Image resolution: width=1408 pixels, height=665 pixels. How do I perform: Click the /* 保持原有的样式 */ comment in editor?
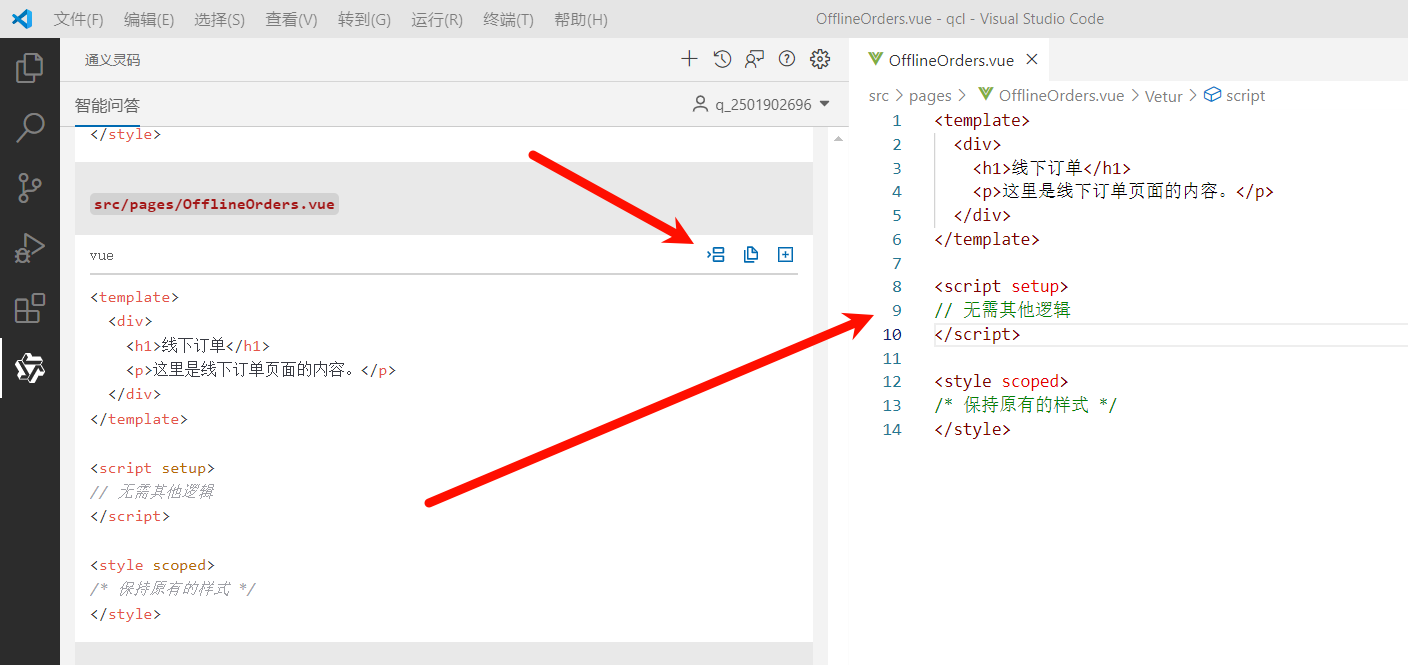[x=1026, y=405]
